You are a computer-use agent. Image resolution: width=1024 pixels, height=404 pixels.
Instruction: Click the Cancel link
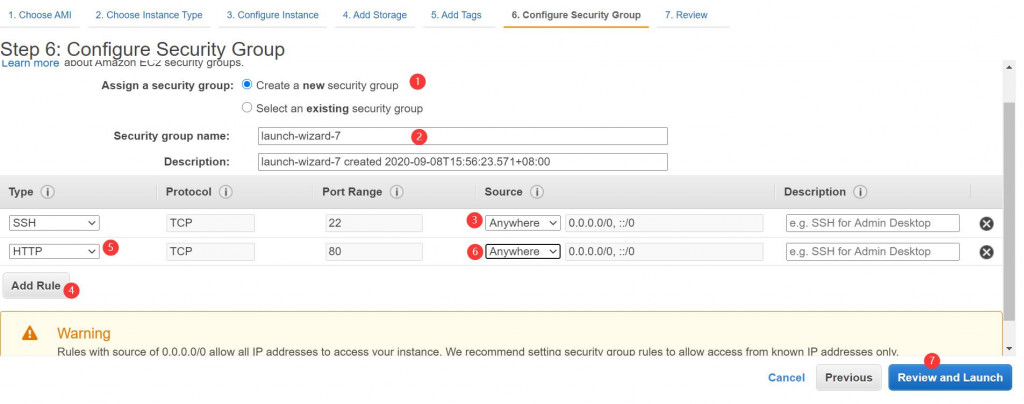click(x=786, y=377)
